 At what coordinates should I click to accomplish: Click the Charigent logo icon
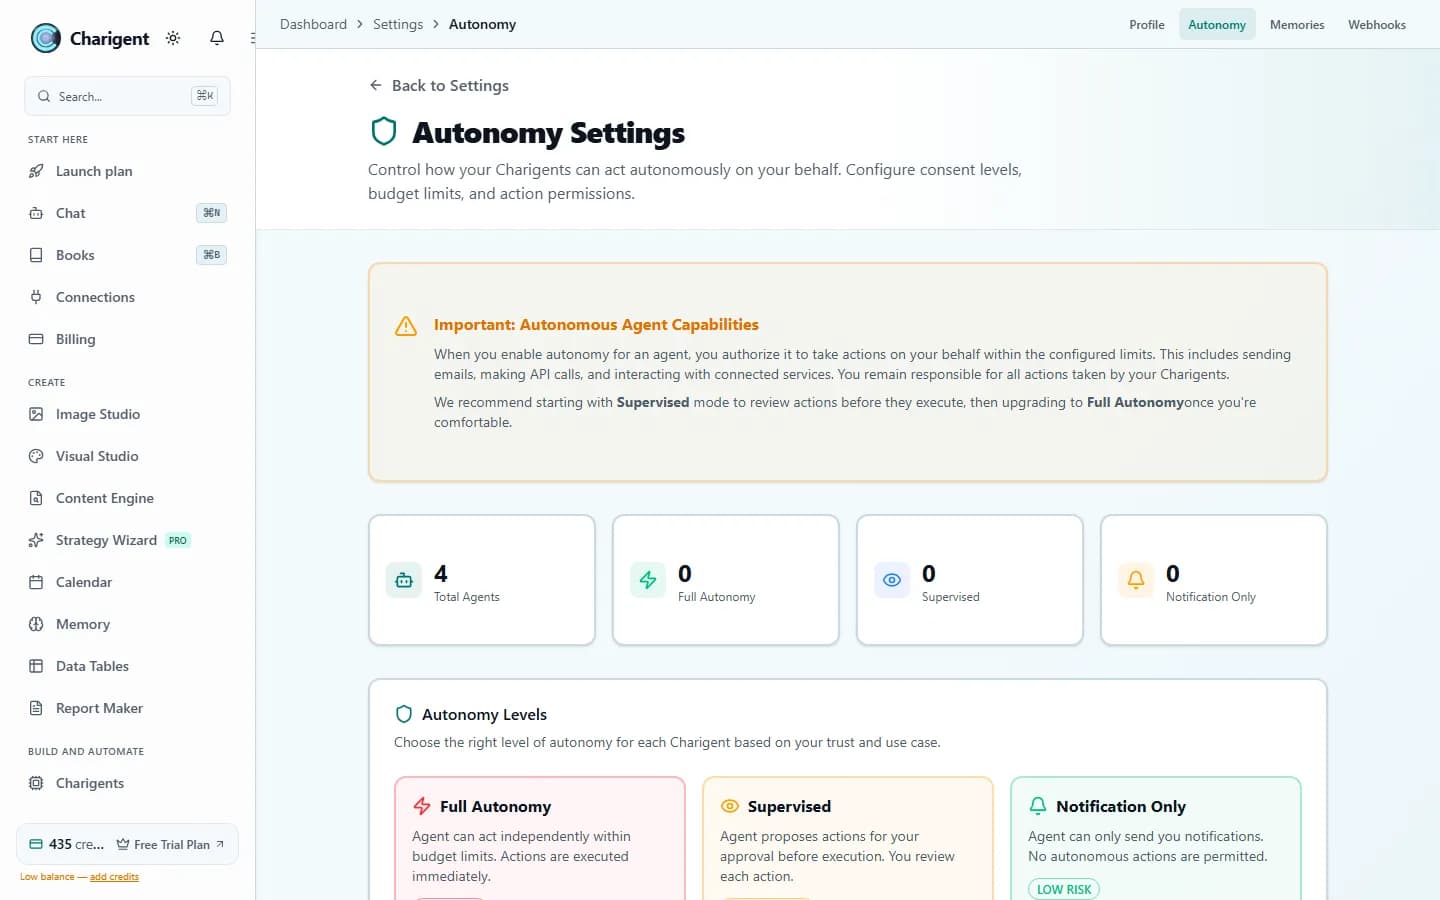click(x=46, y=38)
